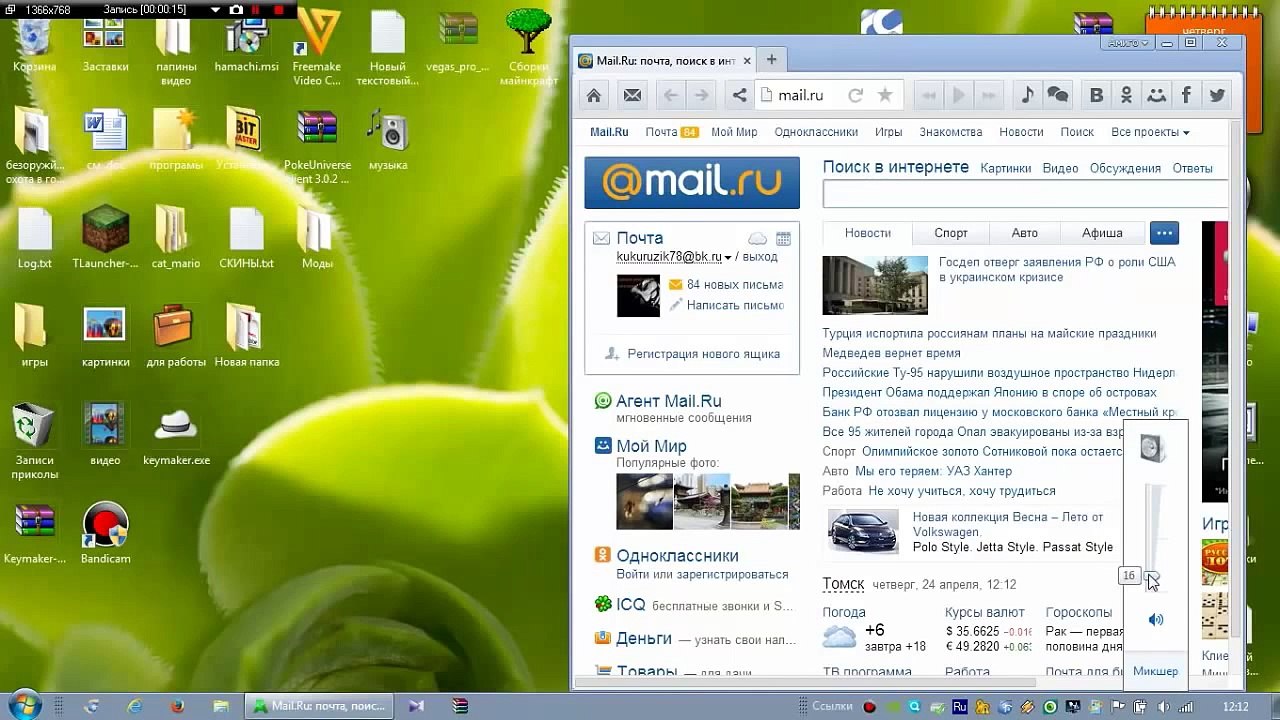The image size is (1280, 720).
Task: Select the TLauncher desktop icon
Action: [x=105, y=238]
